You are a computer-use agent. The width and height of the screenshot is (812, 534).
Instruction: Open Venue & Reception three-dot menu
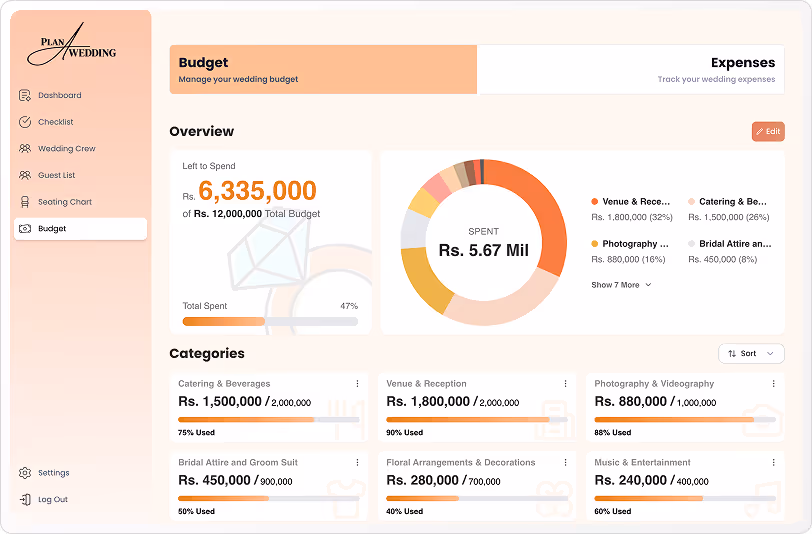(565, 384)
